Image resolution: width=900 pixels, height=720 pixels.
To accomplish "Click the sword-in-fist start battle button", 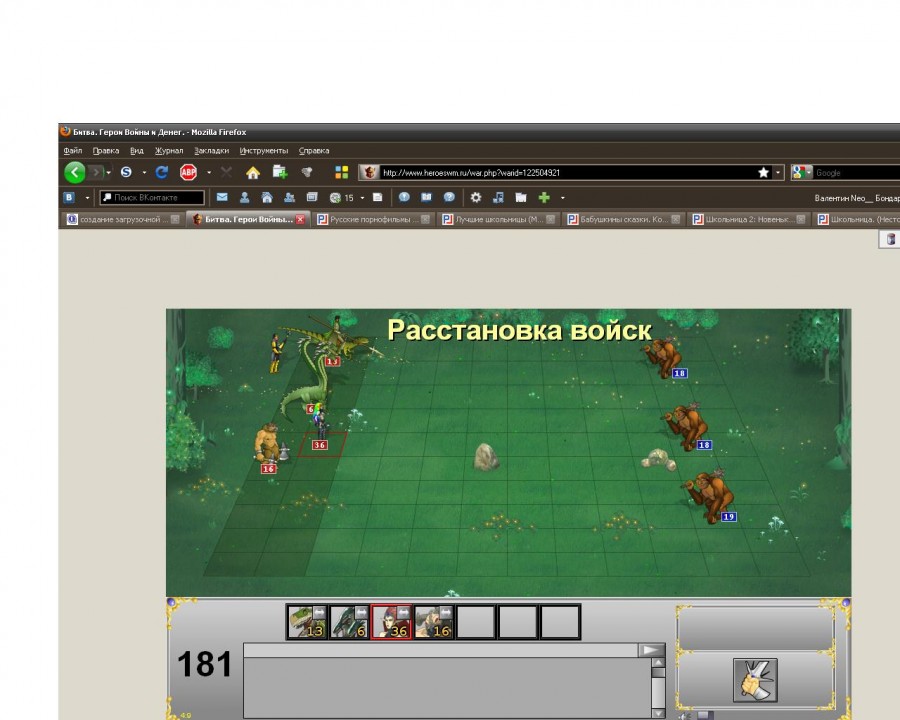I will 755,680.
